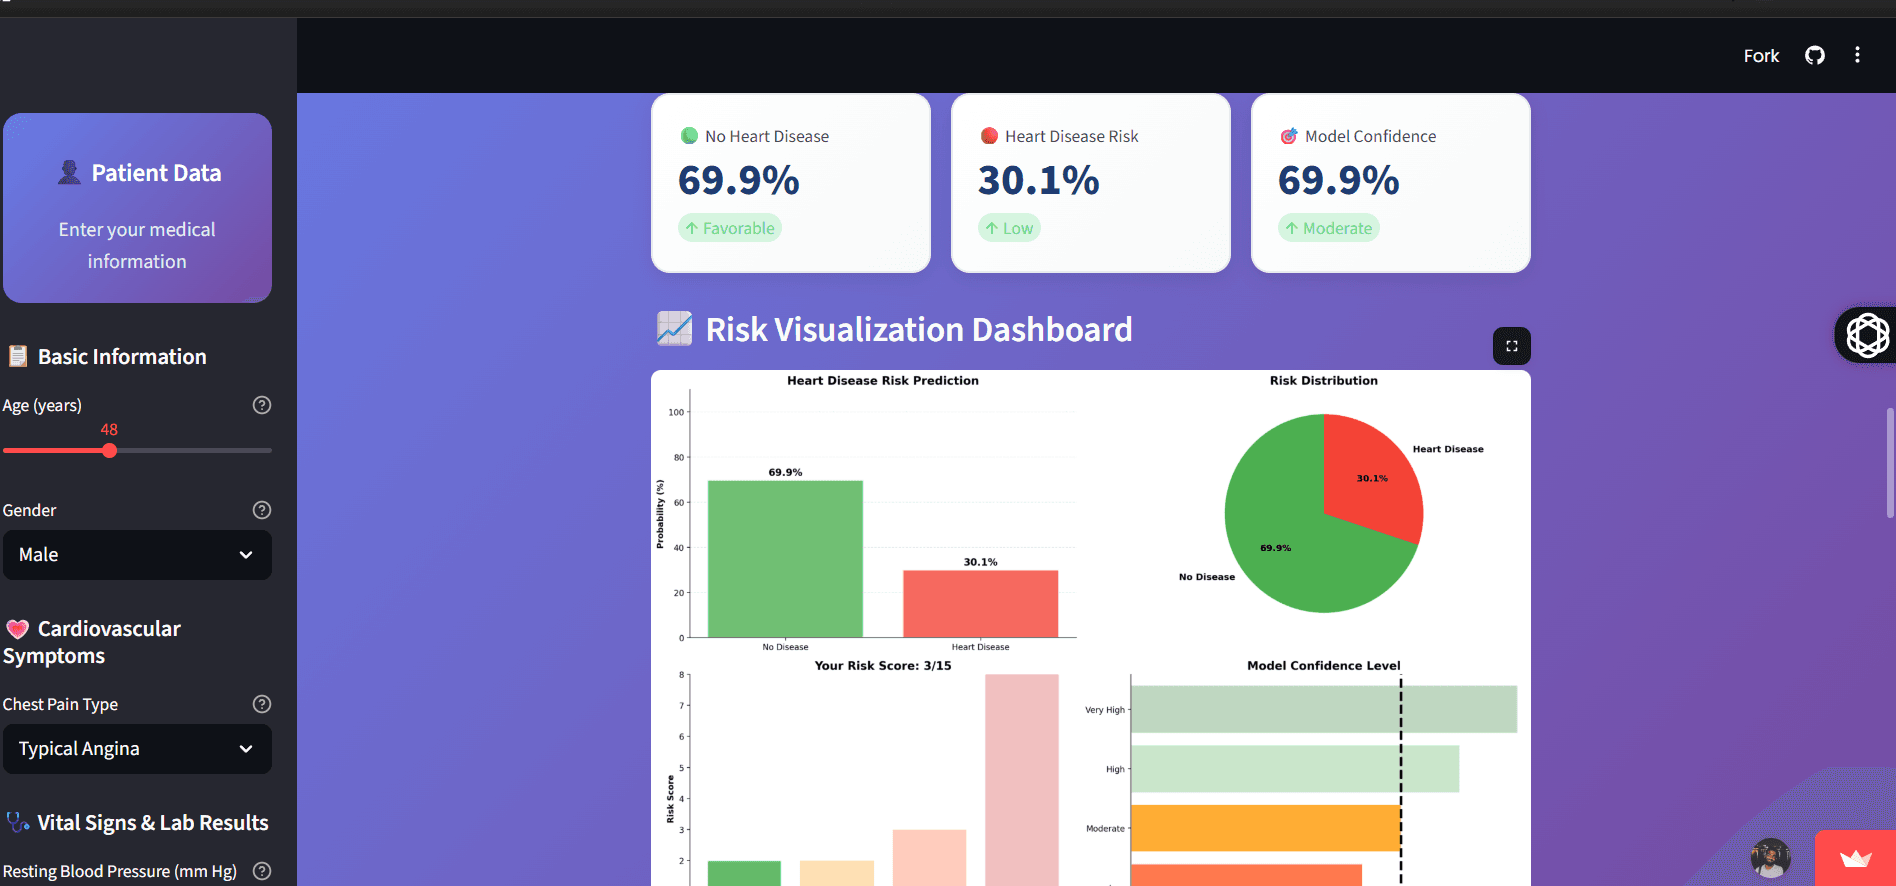The width and height of the screenshot is (1896, 886).
Task: Click the user avatar at bottom right
Action: (x=1770, y=858)
